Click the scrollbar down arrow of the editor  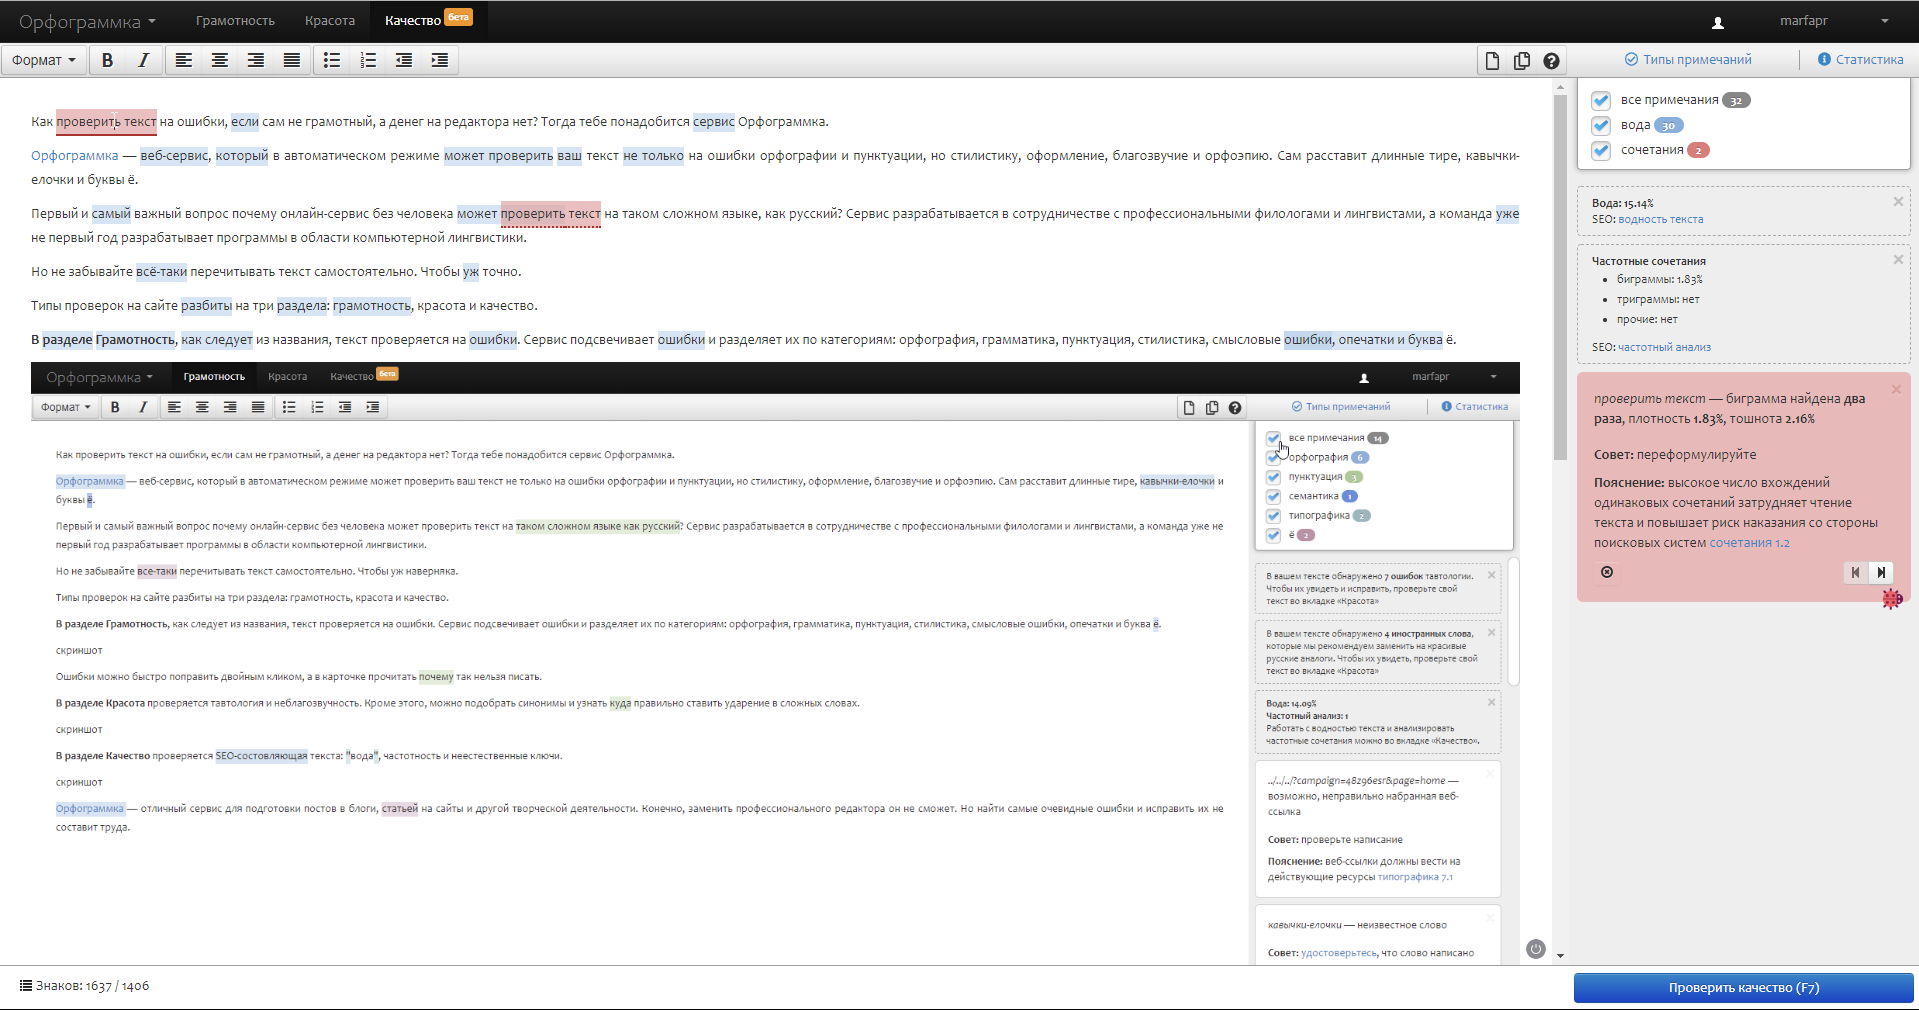1560,956
